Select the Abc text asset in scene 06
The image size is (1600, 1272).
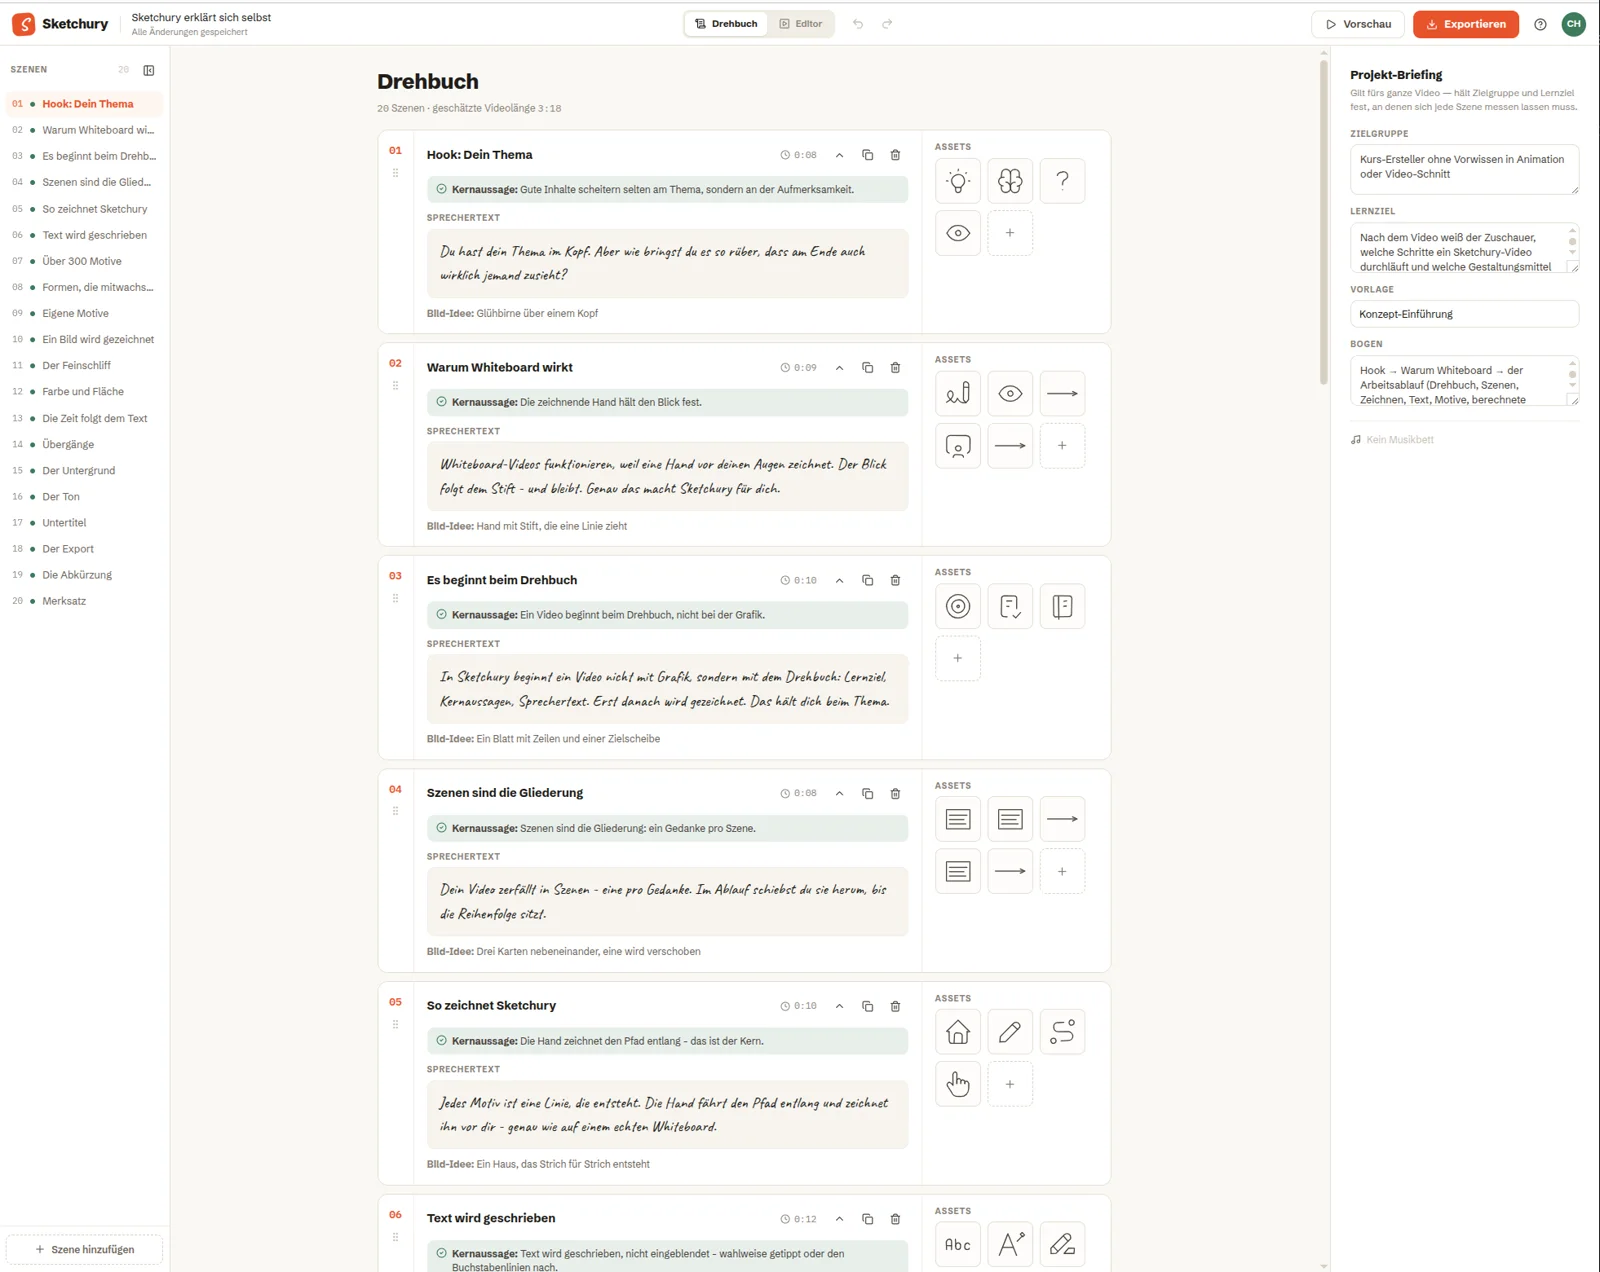958,1245
